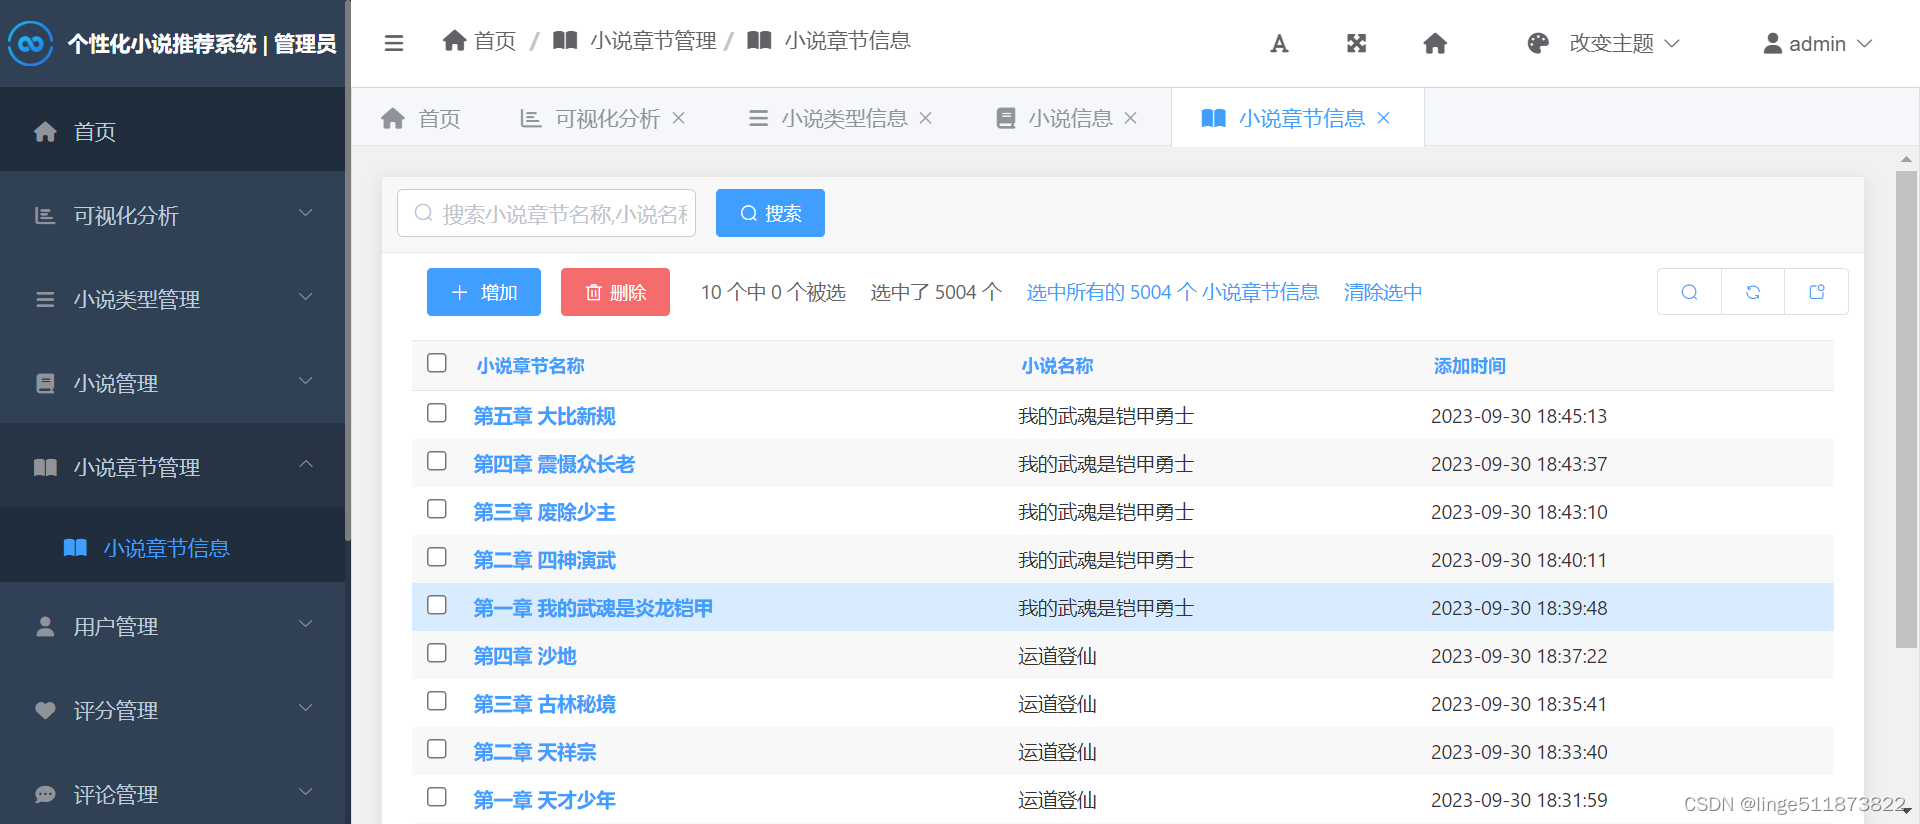Click the palette theme icon
The height and width of the screenshot is (824, 1920).
pos(1538,43)
